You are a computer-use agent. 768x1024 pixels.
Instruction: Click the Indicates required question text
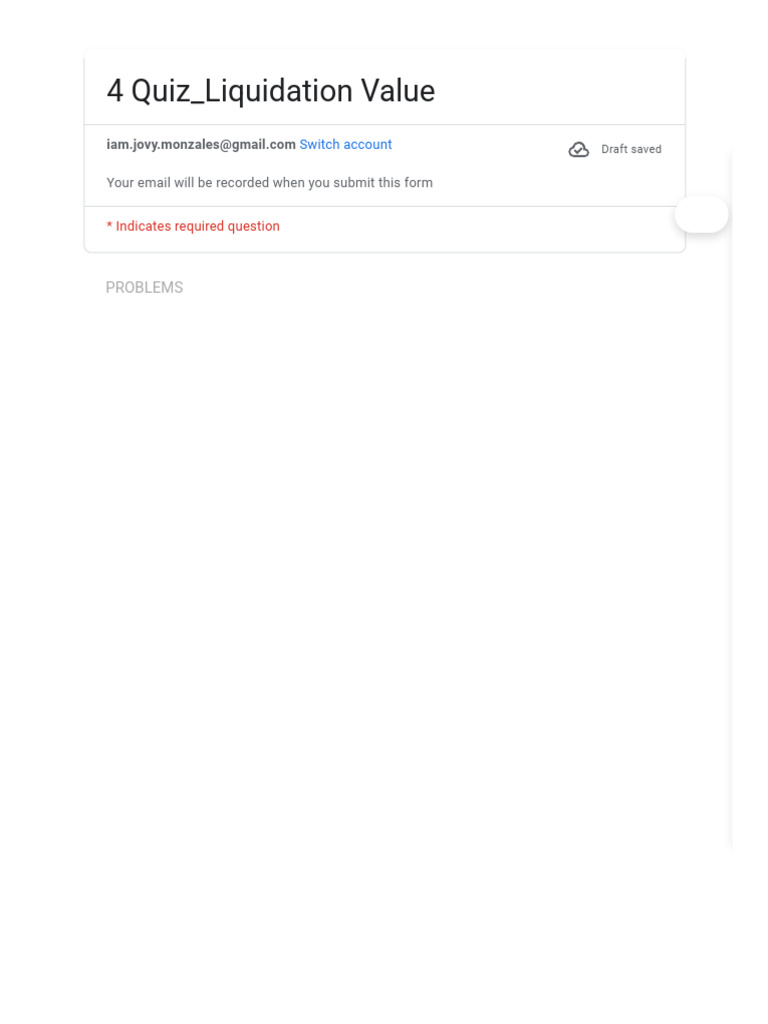pyautogui.click(x=198, y=227)
